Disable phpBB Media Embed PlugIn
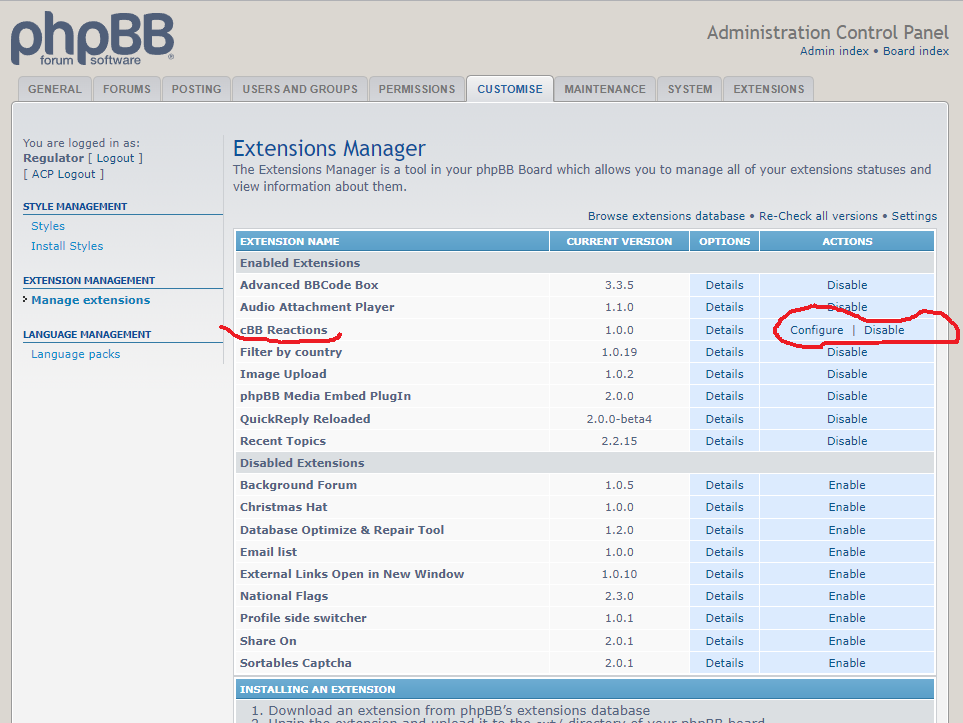Screen dimensions: 963x723 pyautogui.click(x=847, y=396)
